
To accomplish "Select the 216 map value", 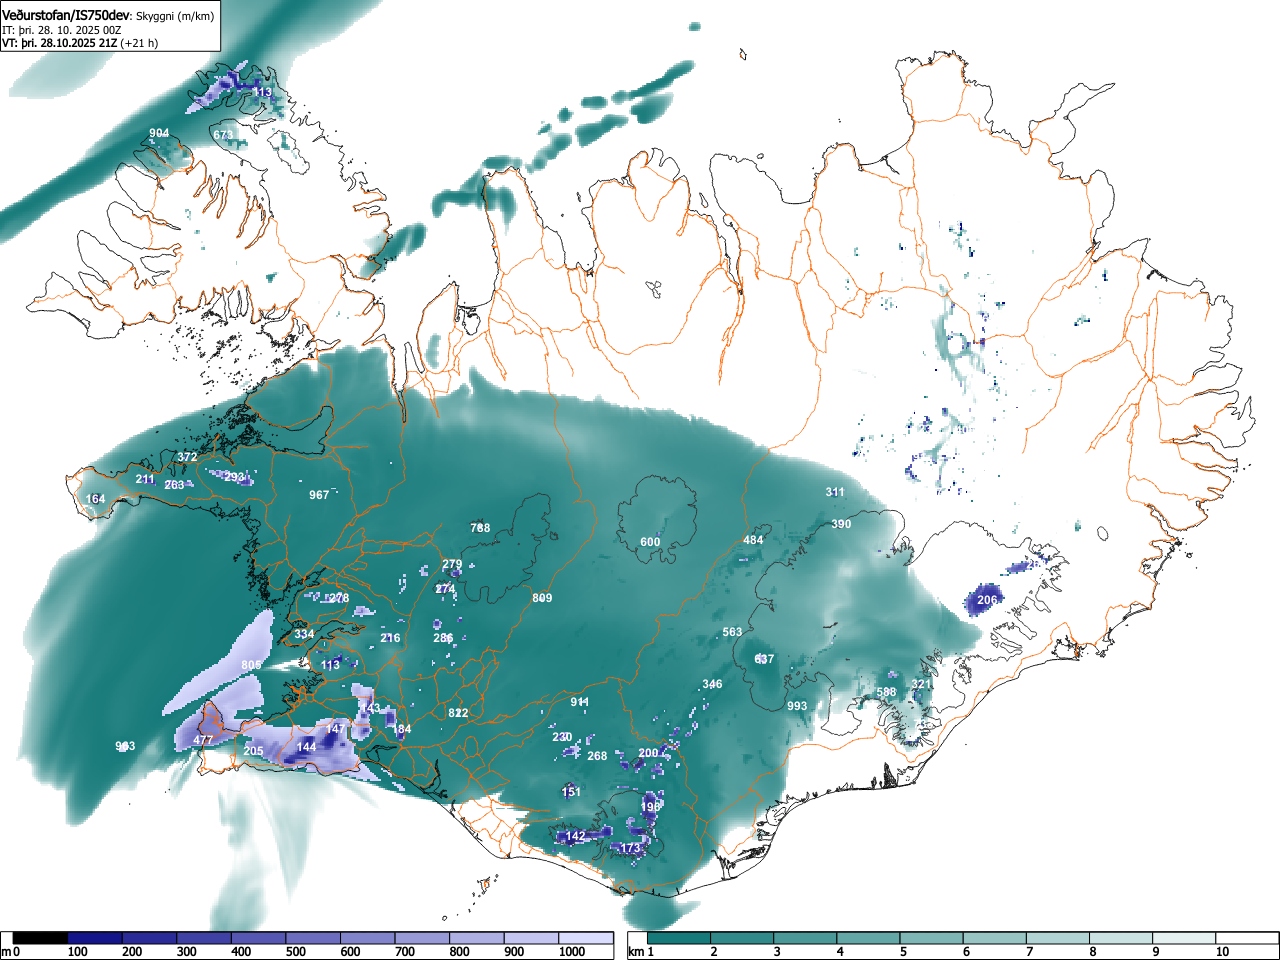I will [x=390, y=638].
